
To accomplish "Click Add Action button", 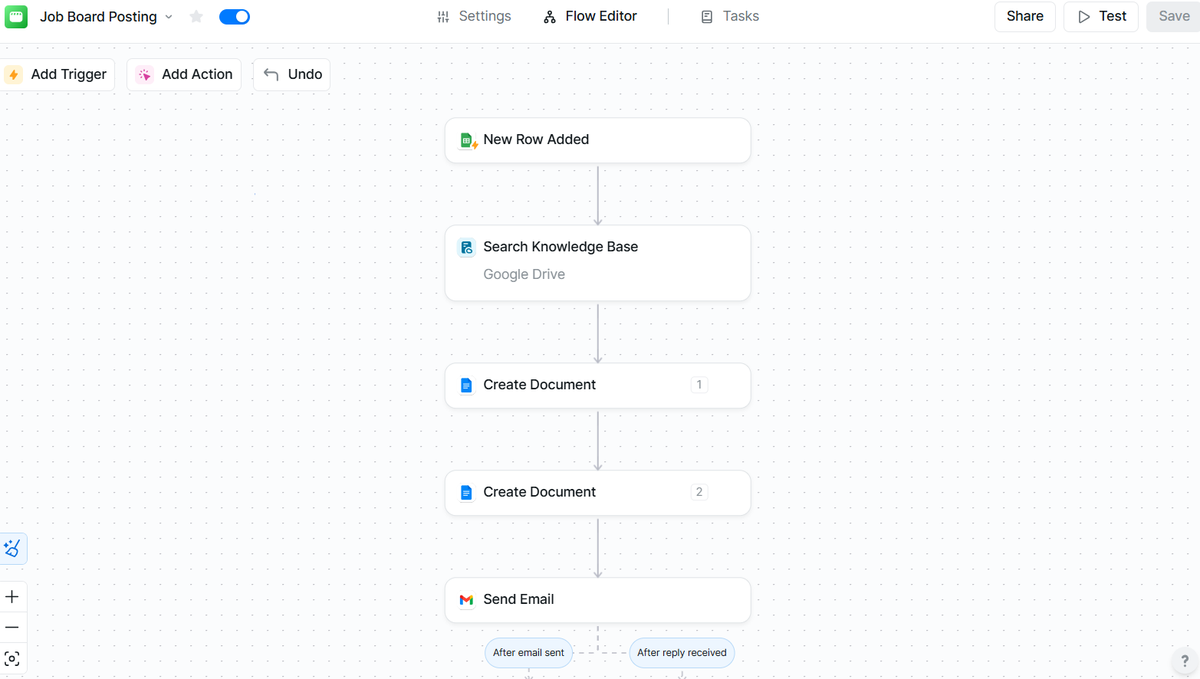I will click(x=184, y=74).
